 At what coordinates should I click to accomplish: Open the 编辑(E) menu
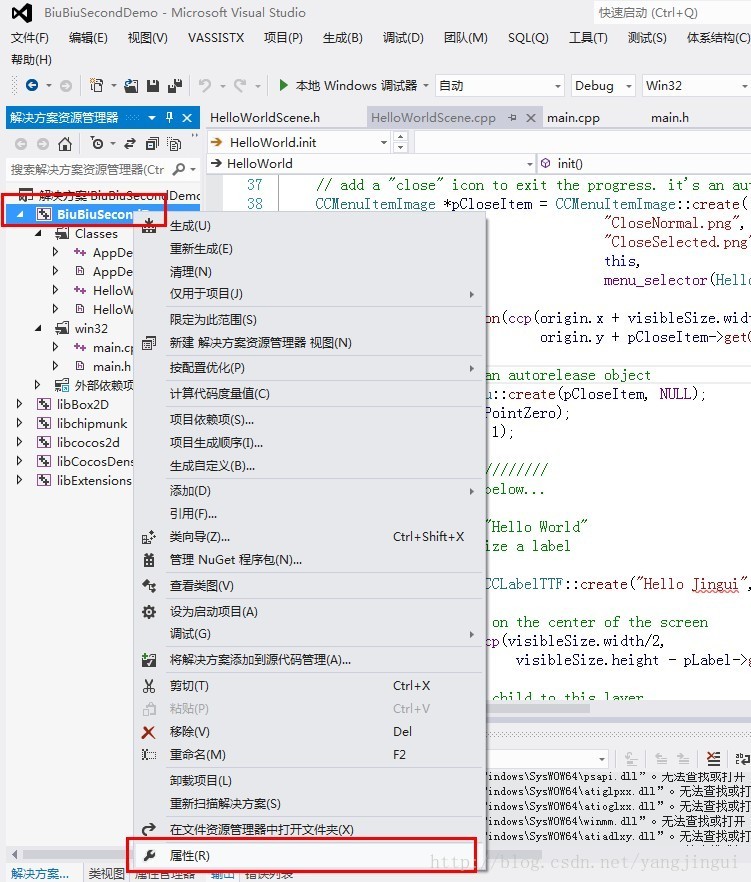tap(88, 38)
